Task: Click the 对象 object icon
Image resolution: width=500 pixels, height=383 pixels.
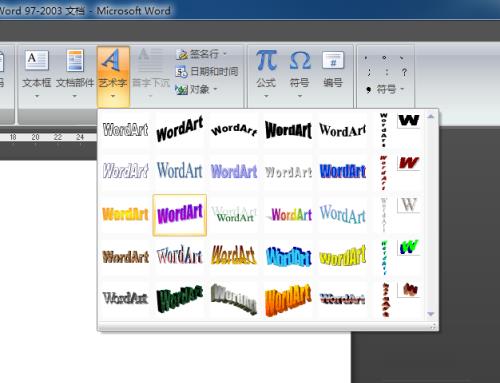Action: [182, 89]
